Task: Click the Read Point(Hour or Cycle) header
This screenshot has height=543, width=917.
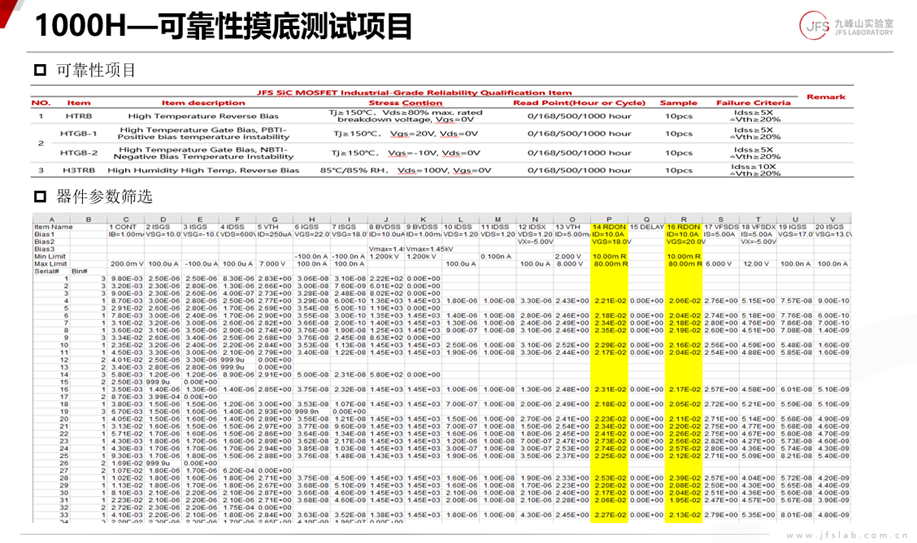Action: click(x=579, y=102)
